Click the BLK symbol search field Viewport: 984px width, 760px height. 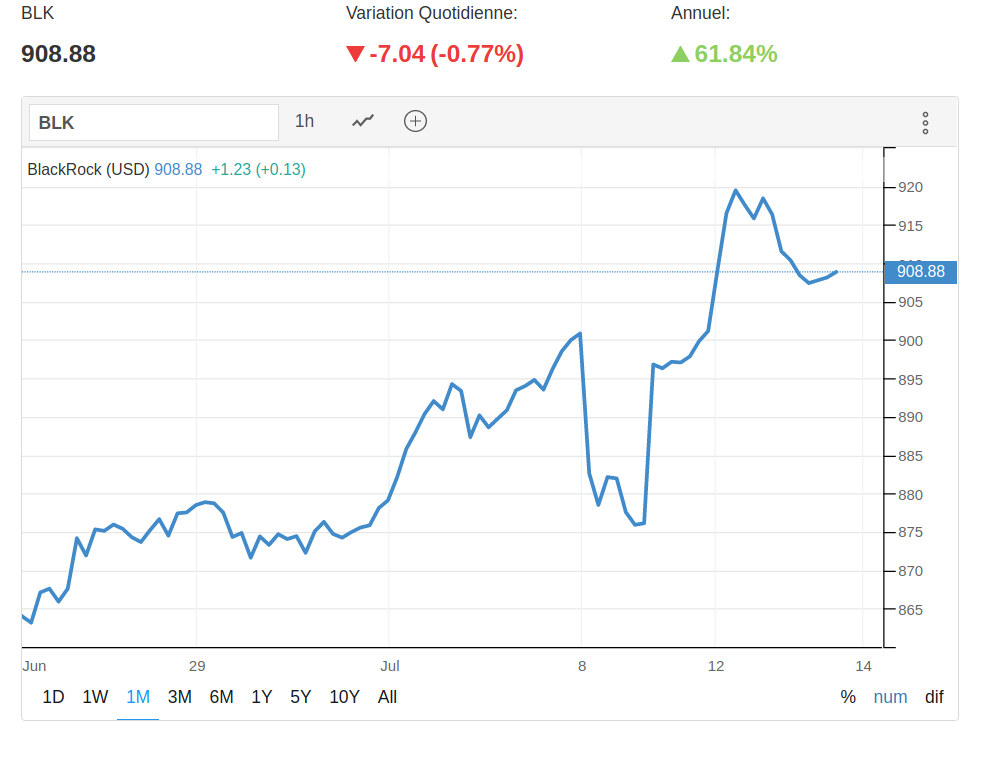point(154,123)
